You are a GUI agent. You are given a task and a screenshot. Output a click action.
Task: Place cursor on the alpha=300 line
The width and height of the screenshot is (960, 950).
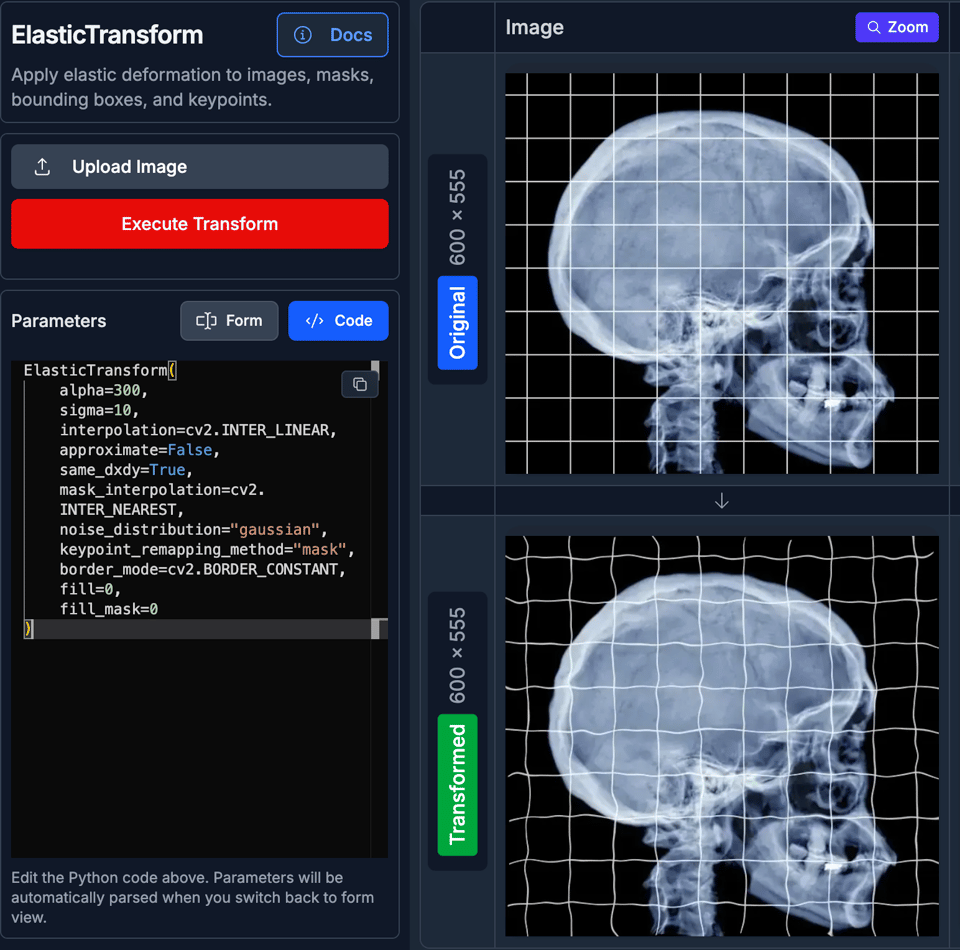(x=104, y=390)
